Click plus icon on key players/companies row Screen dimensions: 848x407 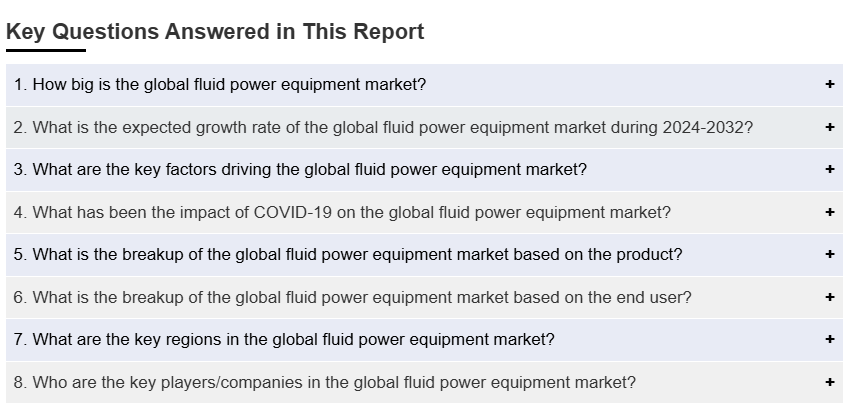pyautogui.click(x=829, y=382)
